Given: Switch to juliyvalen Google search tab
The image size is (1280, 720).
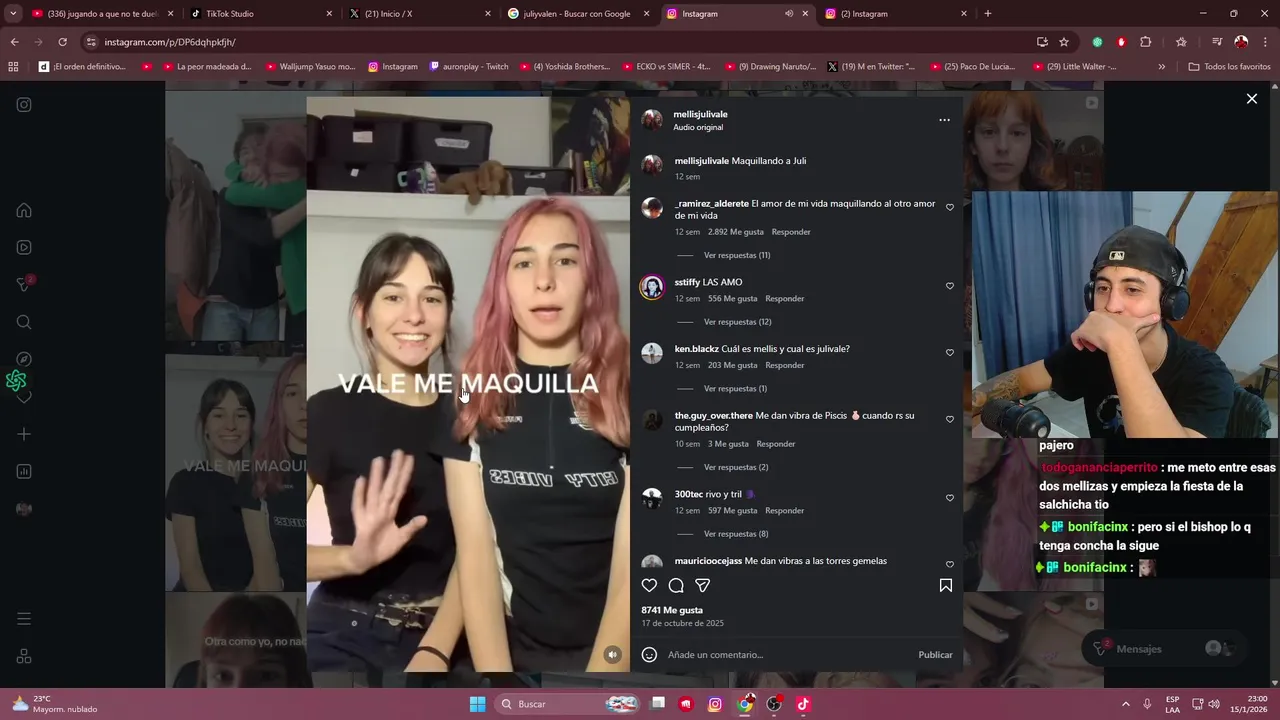Looking at the screenshot, I should (x=578, y=14).
